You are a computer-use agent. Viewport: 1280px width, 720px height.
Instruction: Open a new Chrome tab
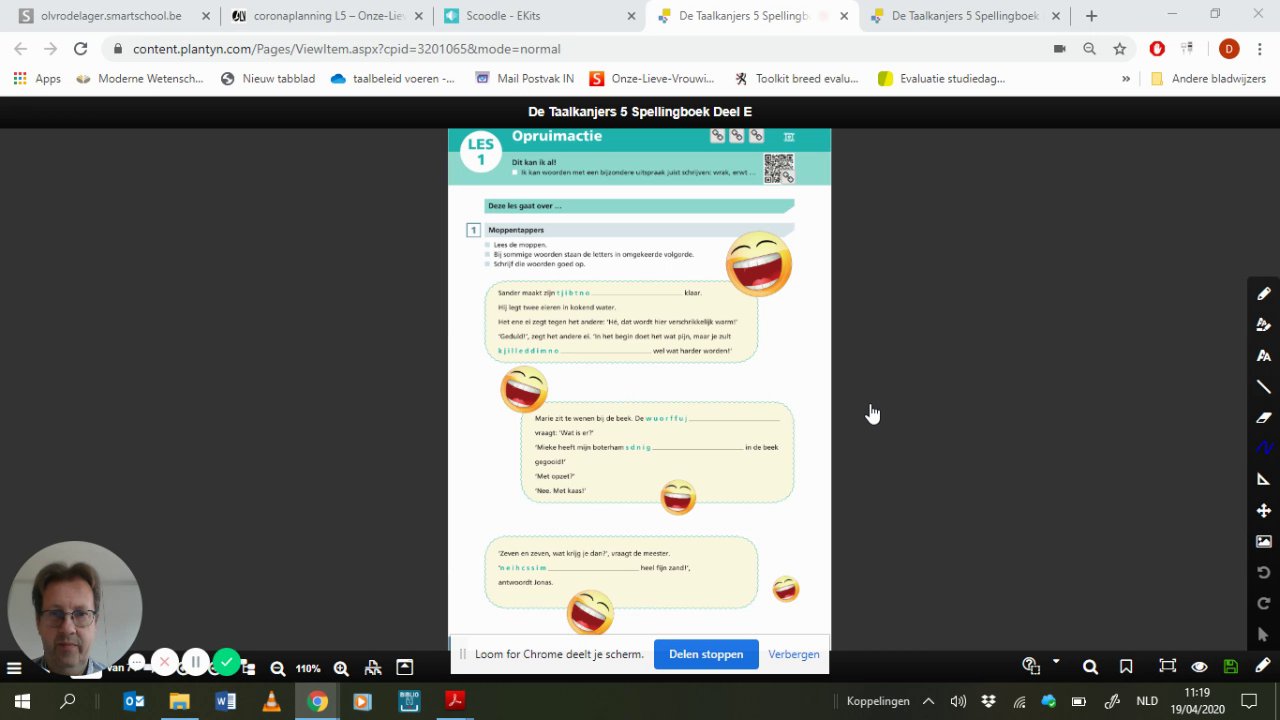pos(1091,16)
